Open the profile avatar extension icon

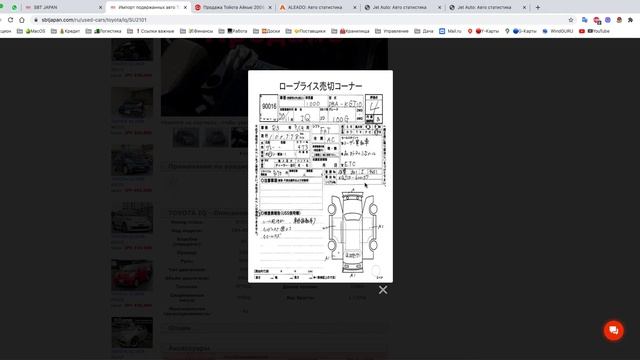point(619,20)
